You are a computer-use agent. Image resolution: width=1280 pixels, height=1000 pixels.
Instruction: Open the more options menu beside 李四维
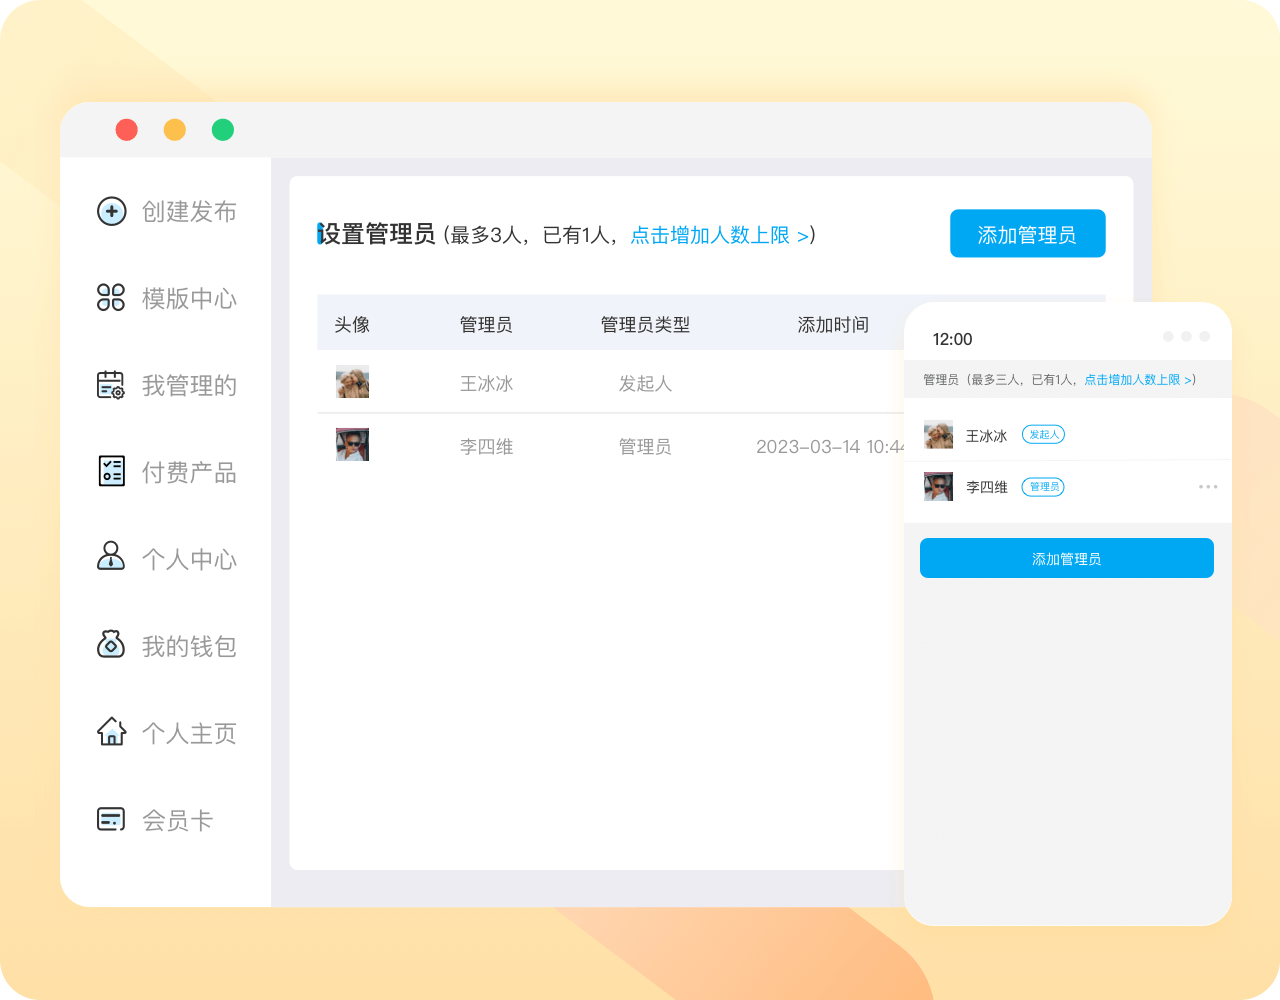tap(1207, 487)
